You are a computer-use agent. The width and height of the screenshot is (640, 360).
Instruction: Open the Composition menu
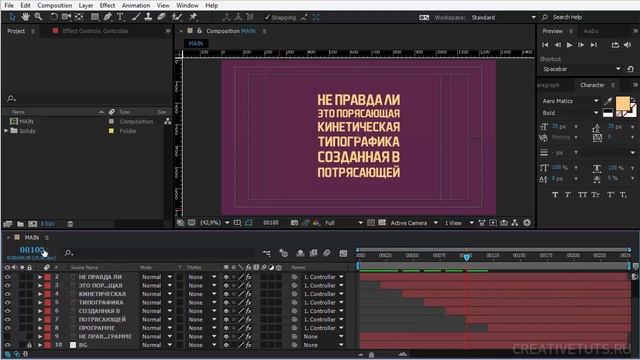point(55,5)
